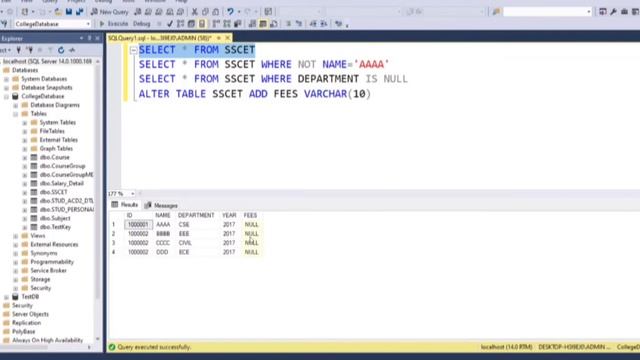Click the Display Estimated Execution Plan icon
Screen dimensions: 640x360
(x=180, y=24)
